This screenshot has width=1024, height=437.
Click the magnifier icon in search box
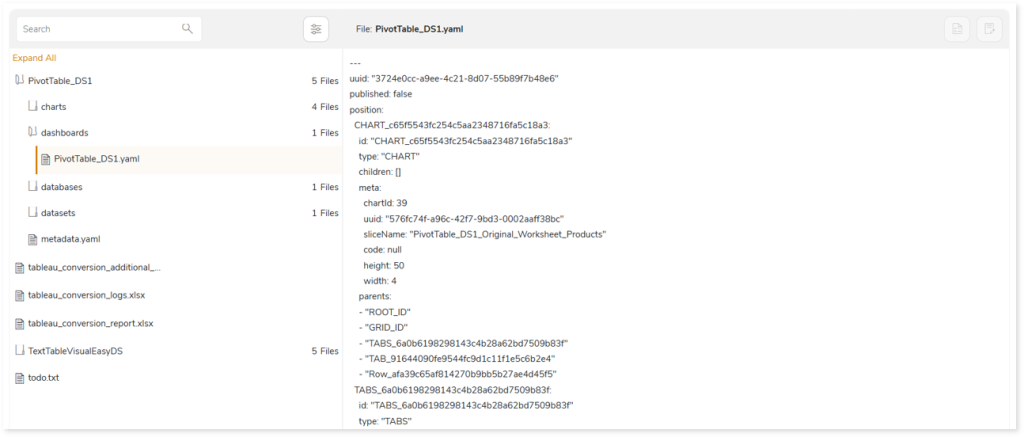pos(187,29)
